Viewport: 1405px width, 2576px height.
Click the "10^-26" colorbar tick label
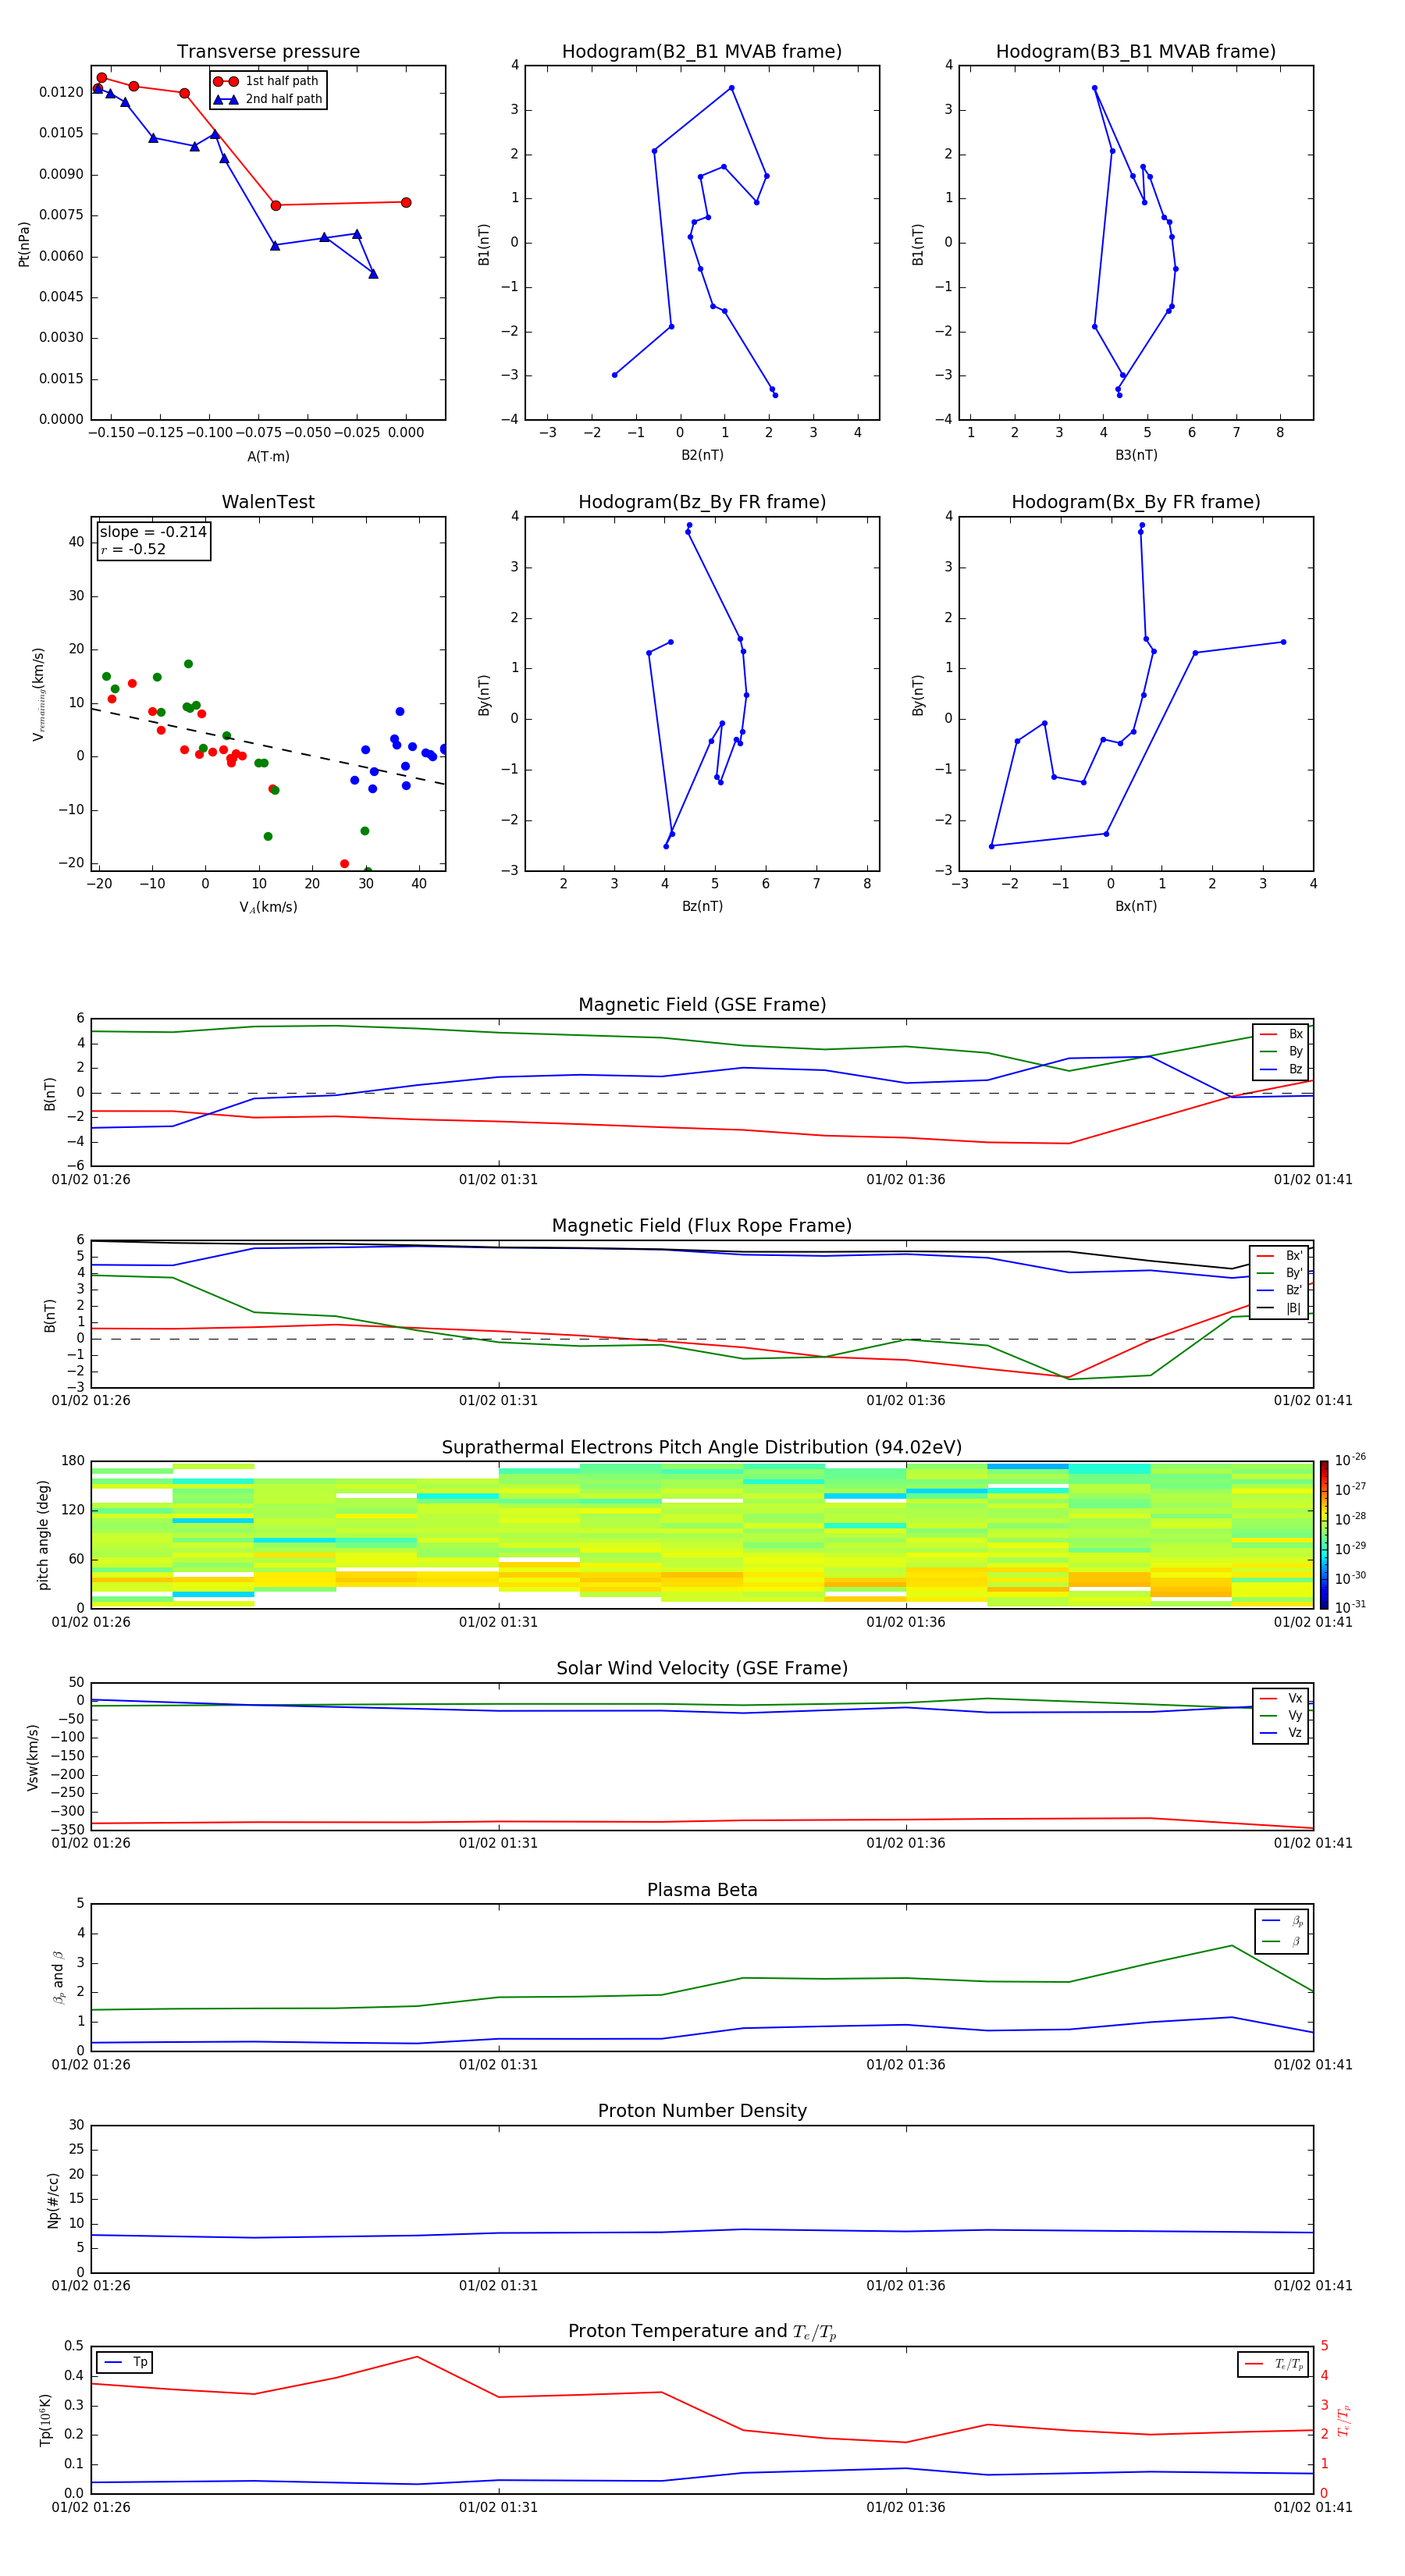click(x=1350, y=1460)
